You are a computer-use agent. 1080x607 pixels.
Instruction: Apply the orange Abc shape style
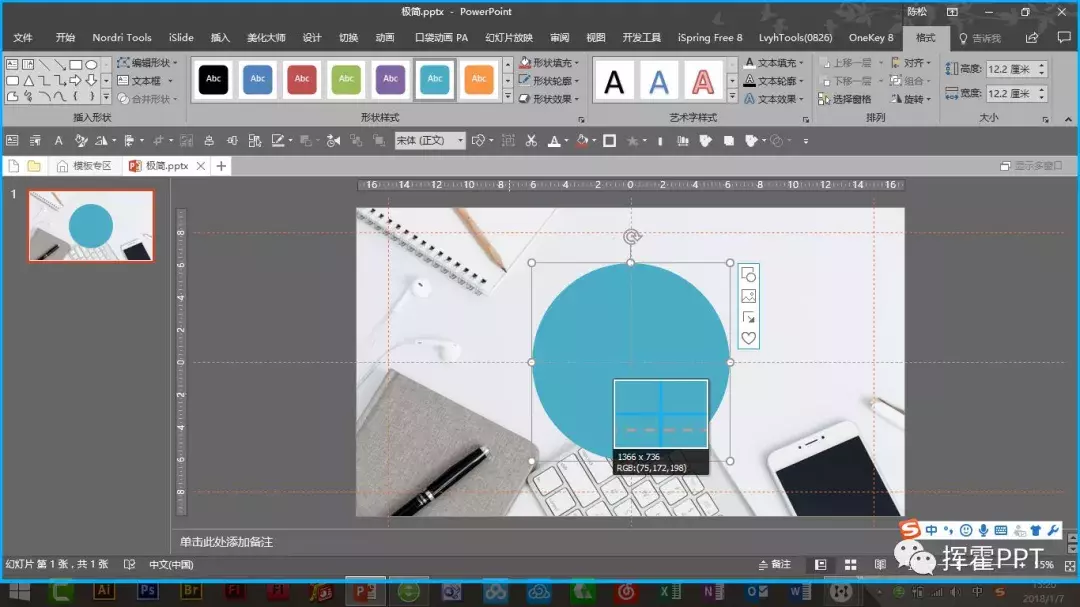point(479,79)
